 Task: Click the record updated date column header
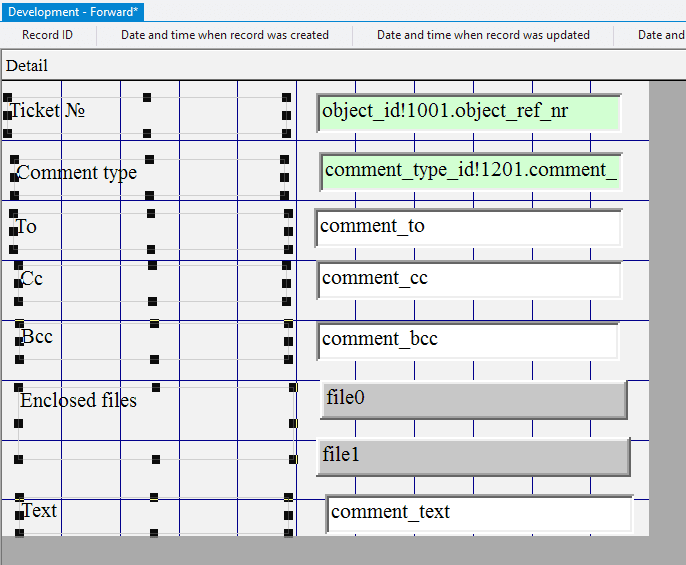(x=483, y=35)
